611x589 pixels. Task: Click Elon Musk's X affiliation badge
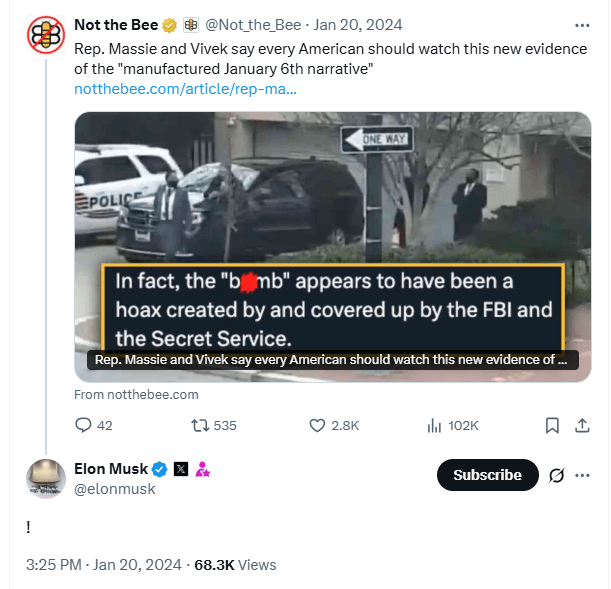[x=181, y=468]
